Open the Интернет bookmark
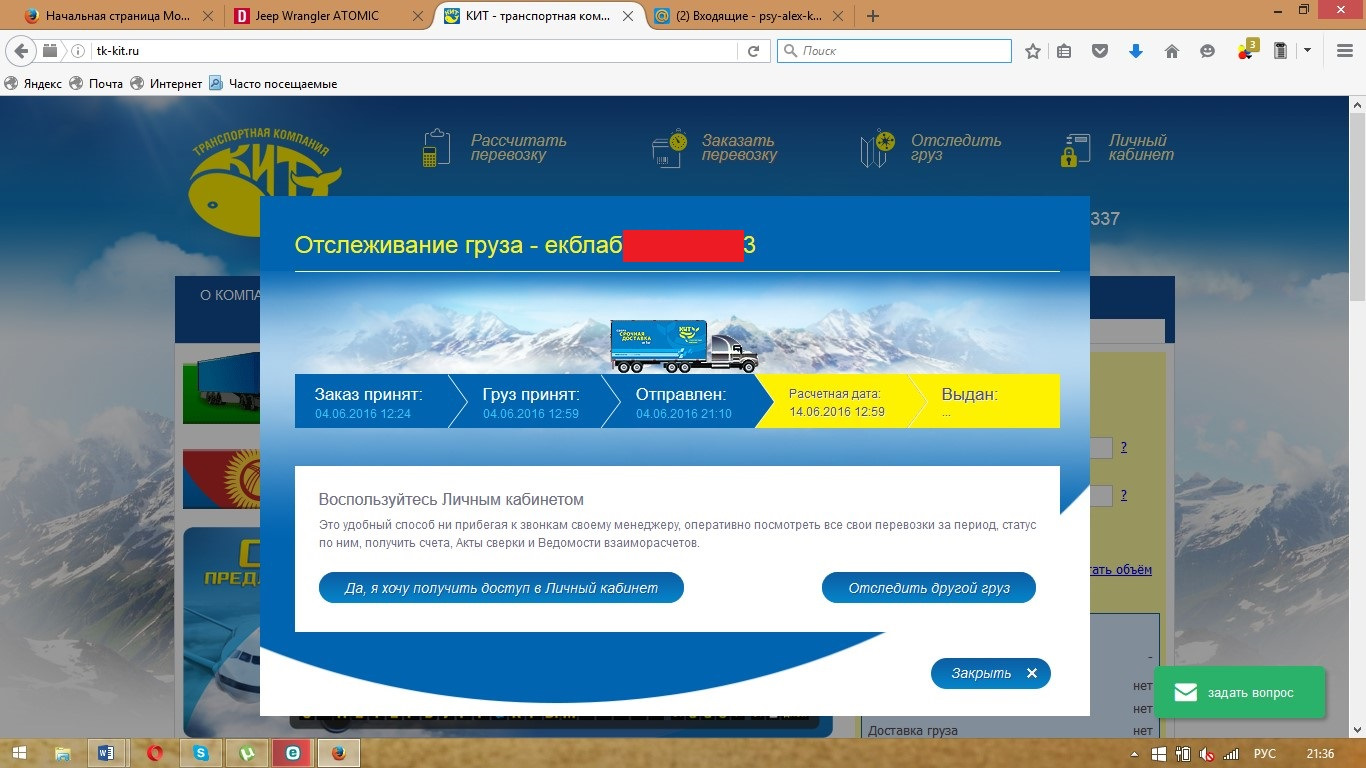 click(x=166, y=84)
